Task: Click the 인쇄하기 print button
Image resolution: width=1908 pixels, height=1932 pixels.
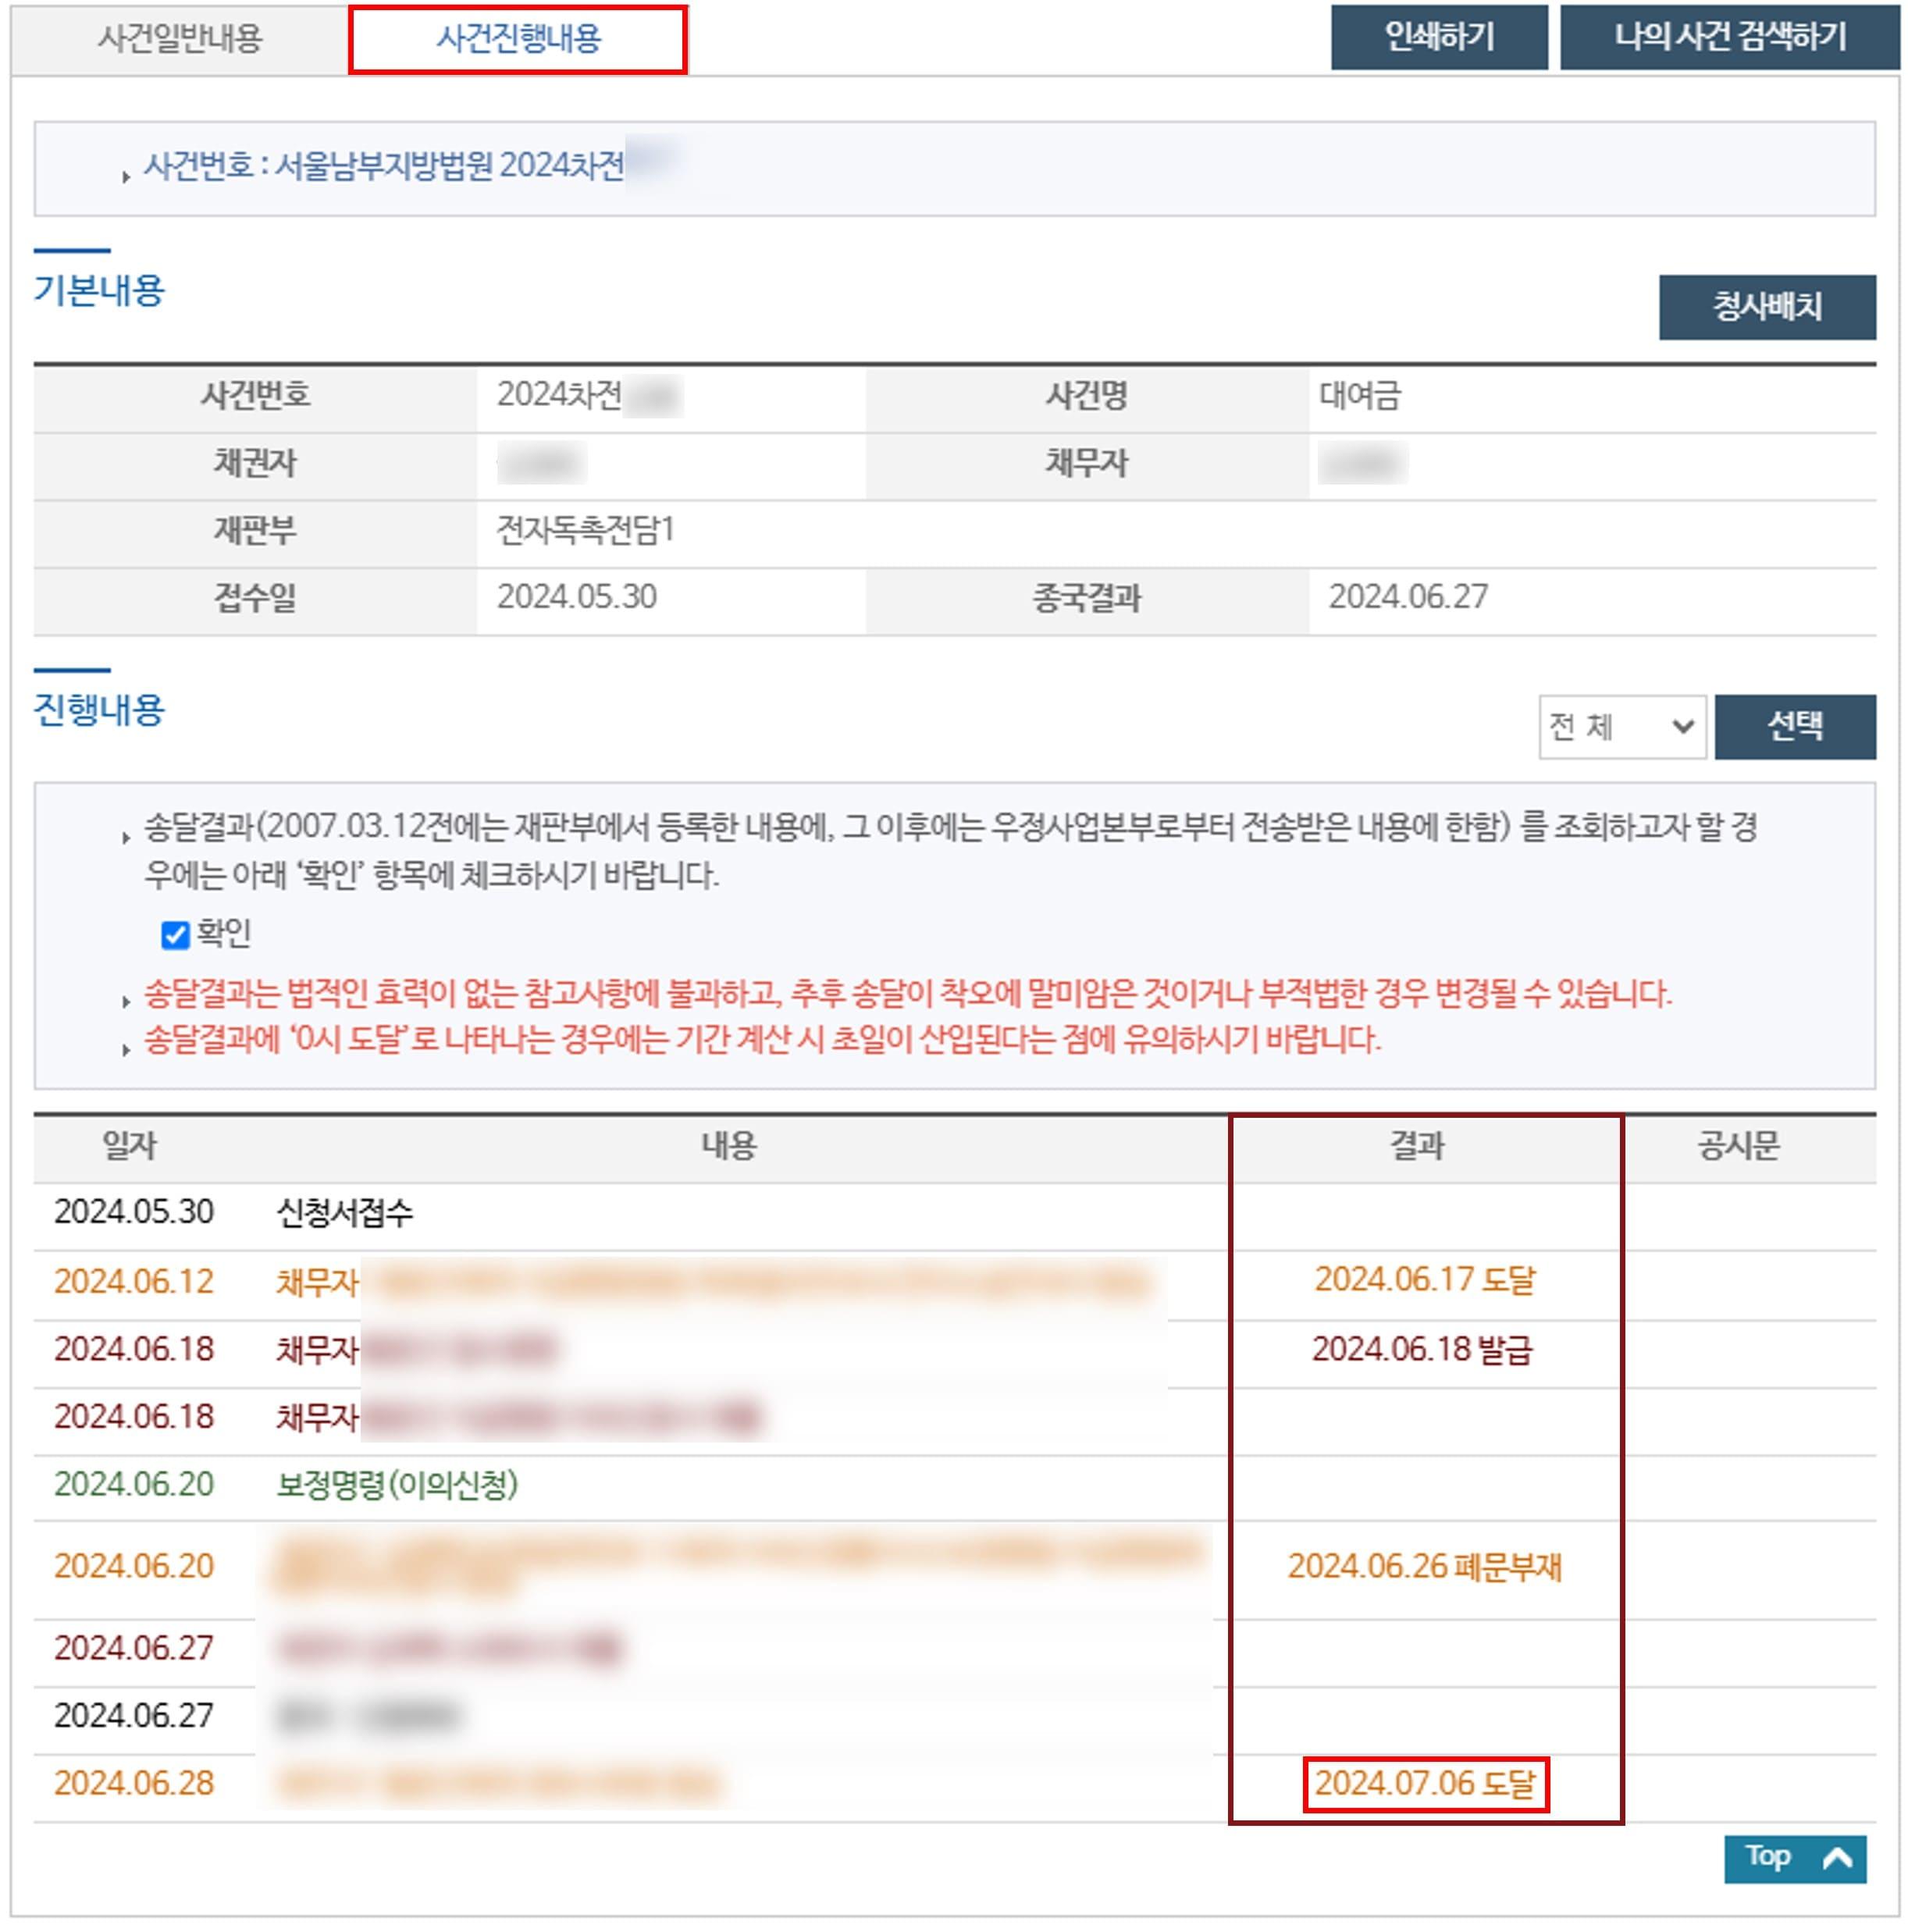Action: coord(1439,37)
